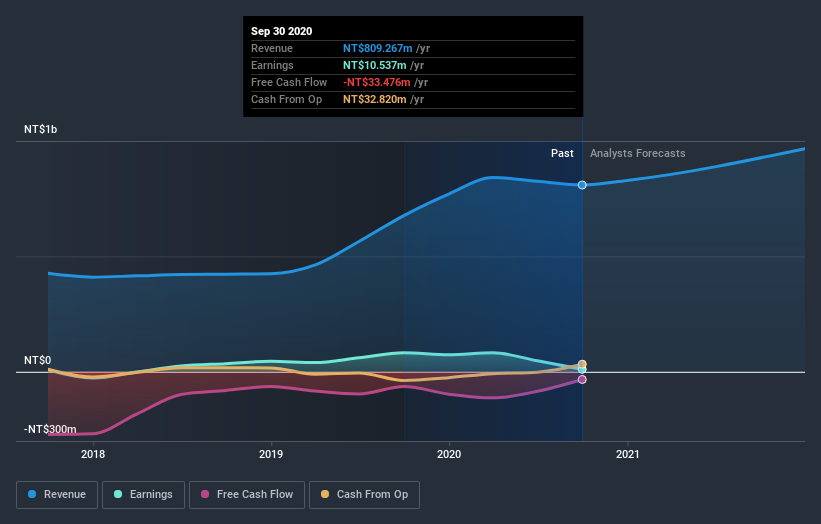Toggle the Free Cash Flow legend button
This screenshot has width=821, height=524.
(247, 495)
